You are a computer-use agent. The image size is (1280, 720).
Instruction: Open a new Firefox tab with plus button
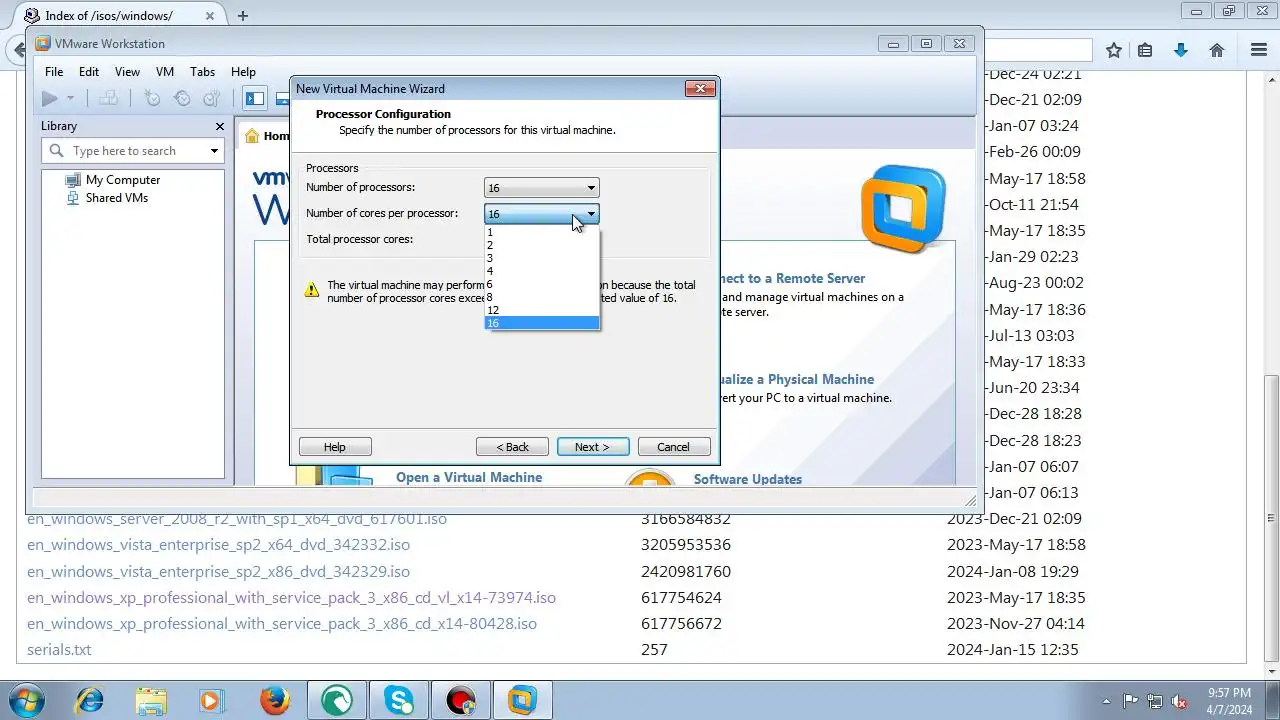tap(243, 15)
